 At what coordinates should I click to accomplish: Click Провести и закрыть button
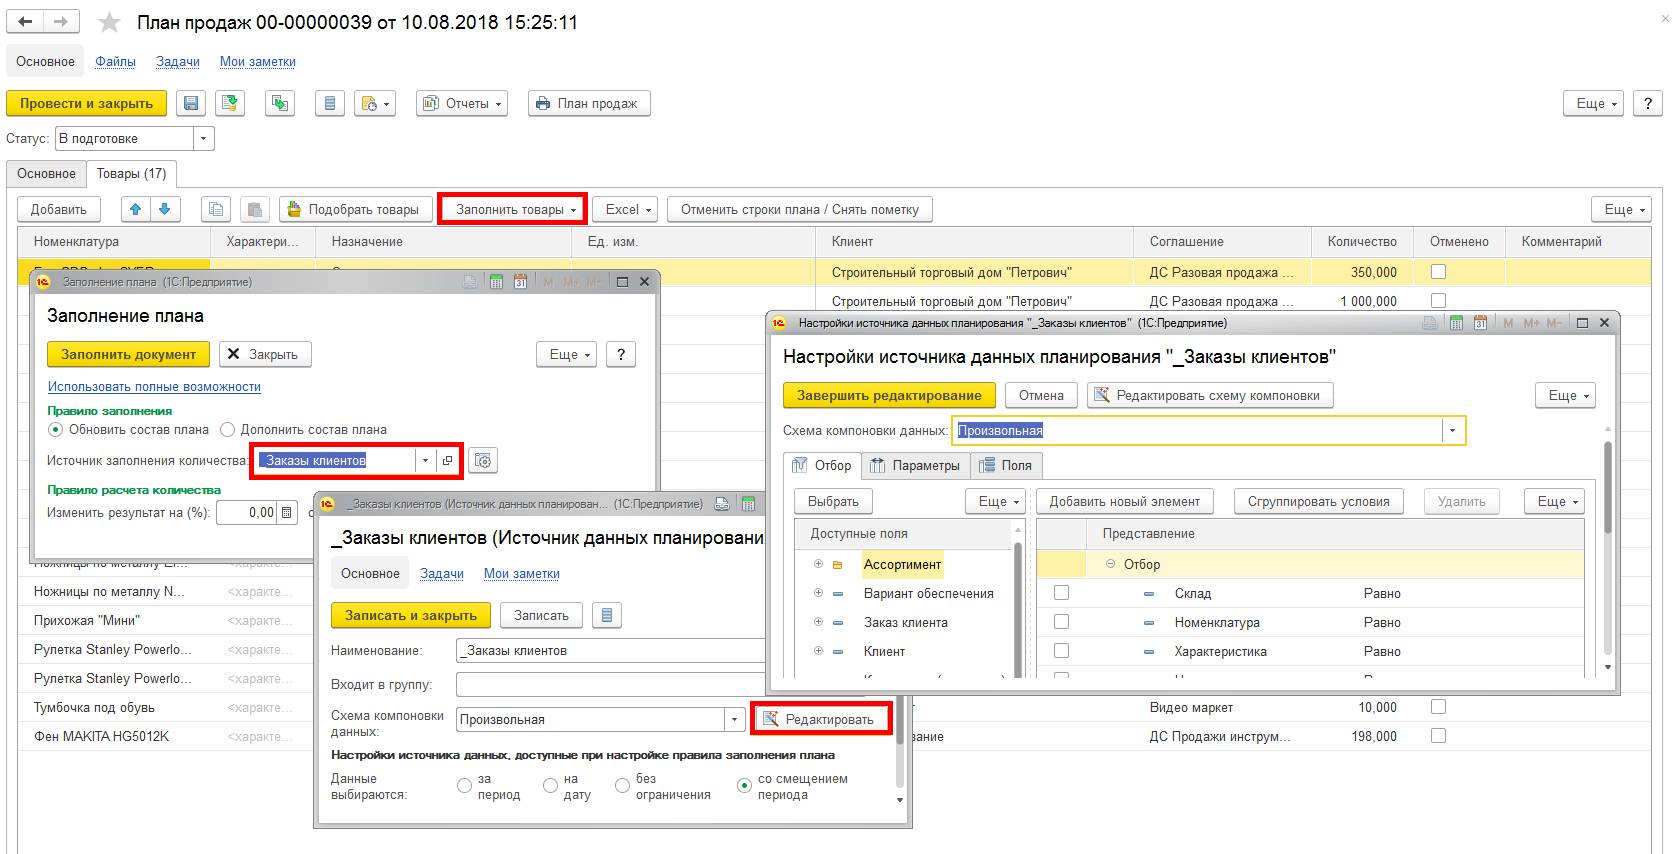87,103
